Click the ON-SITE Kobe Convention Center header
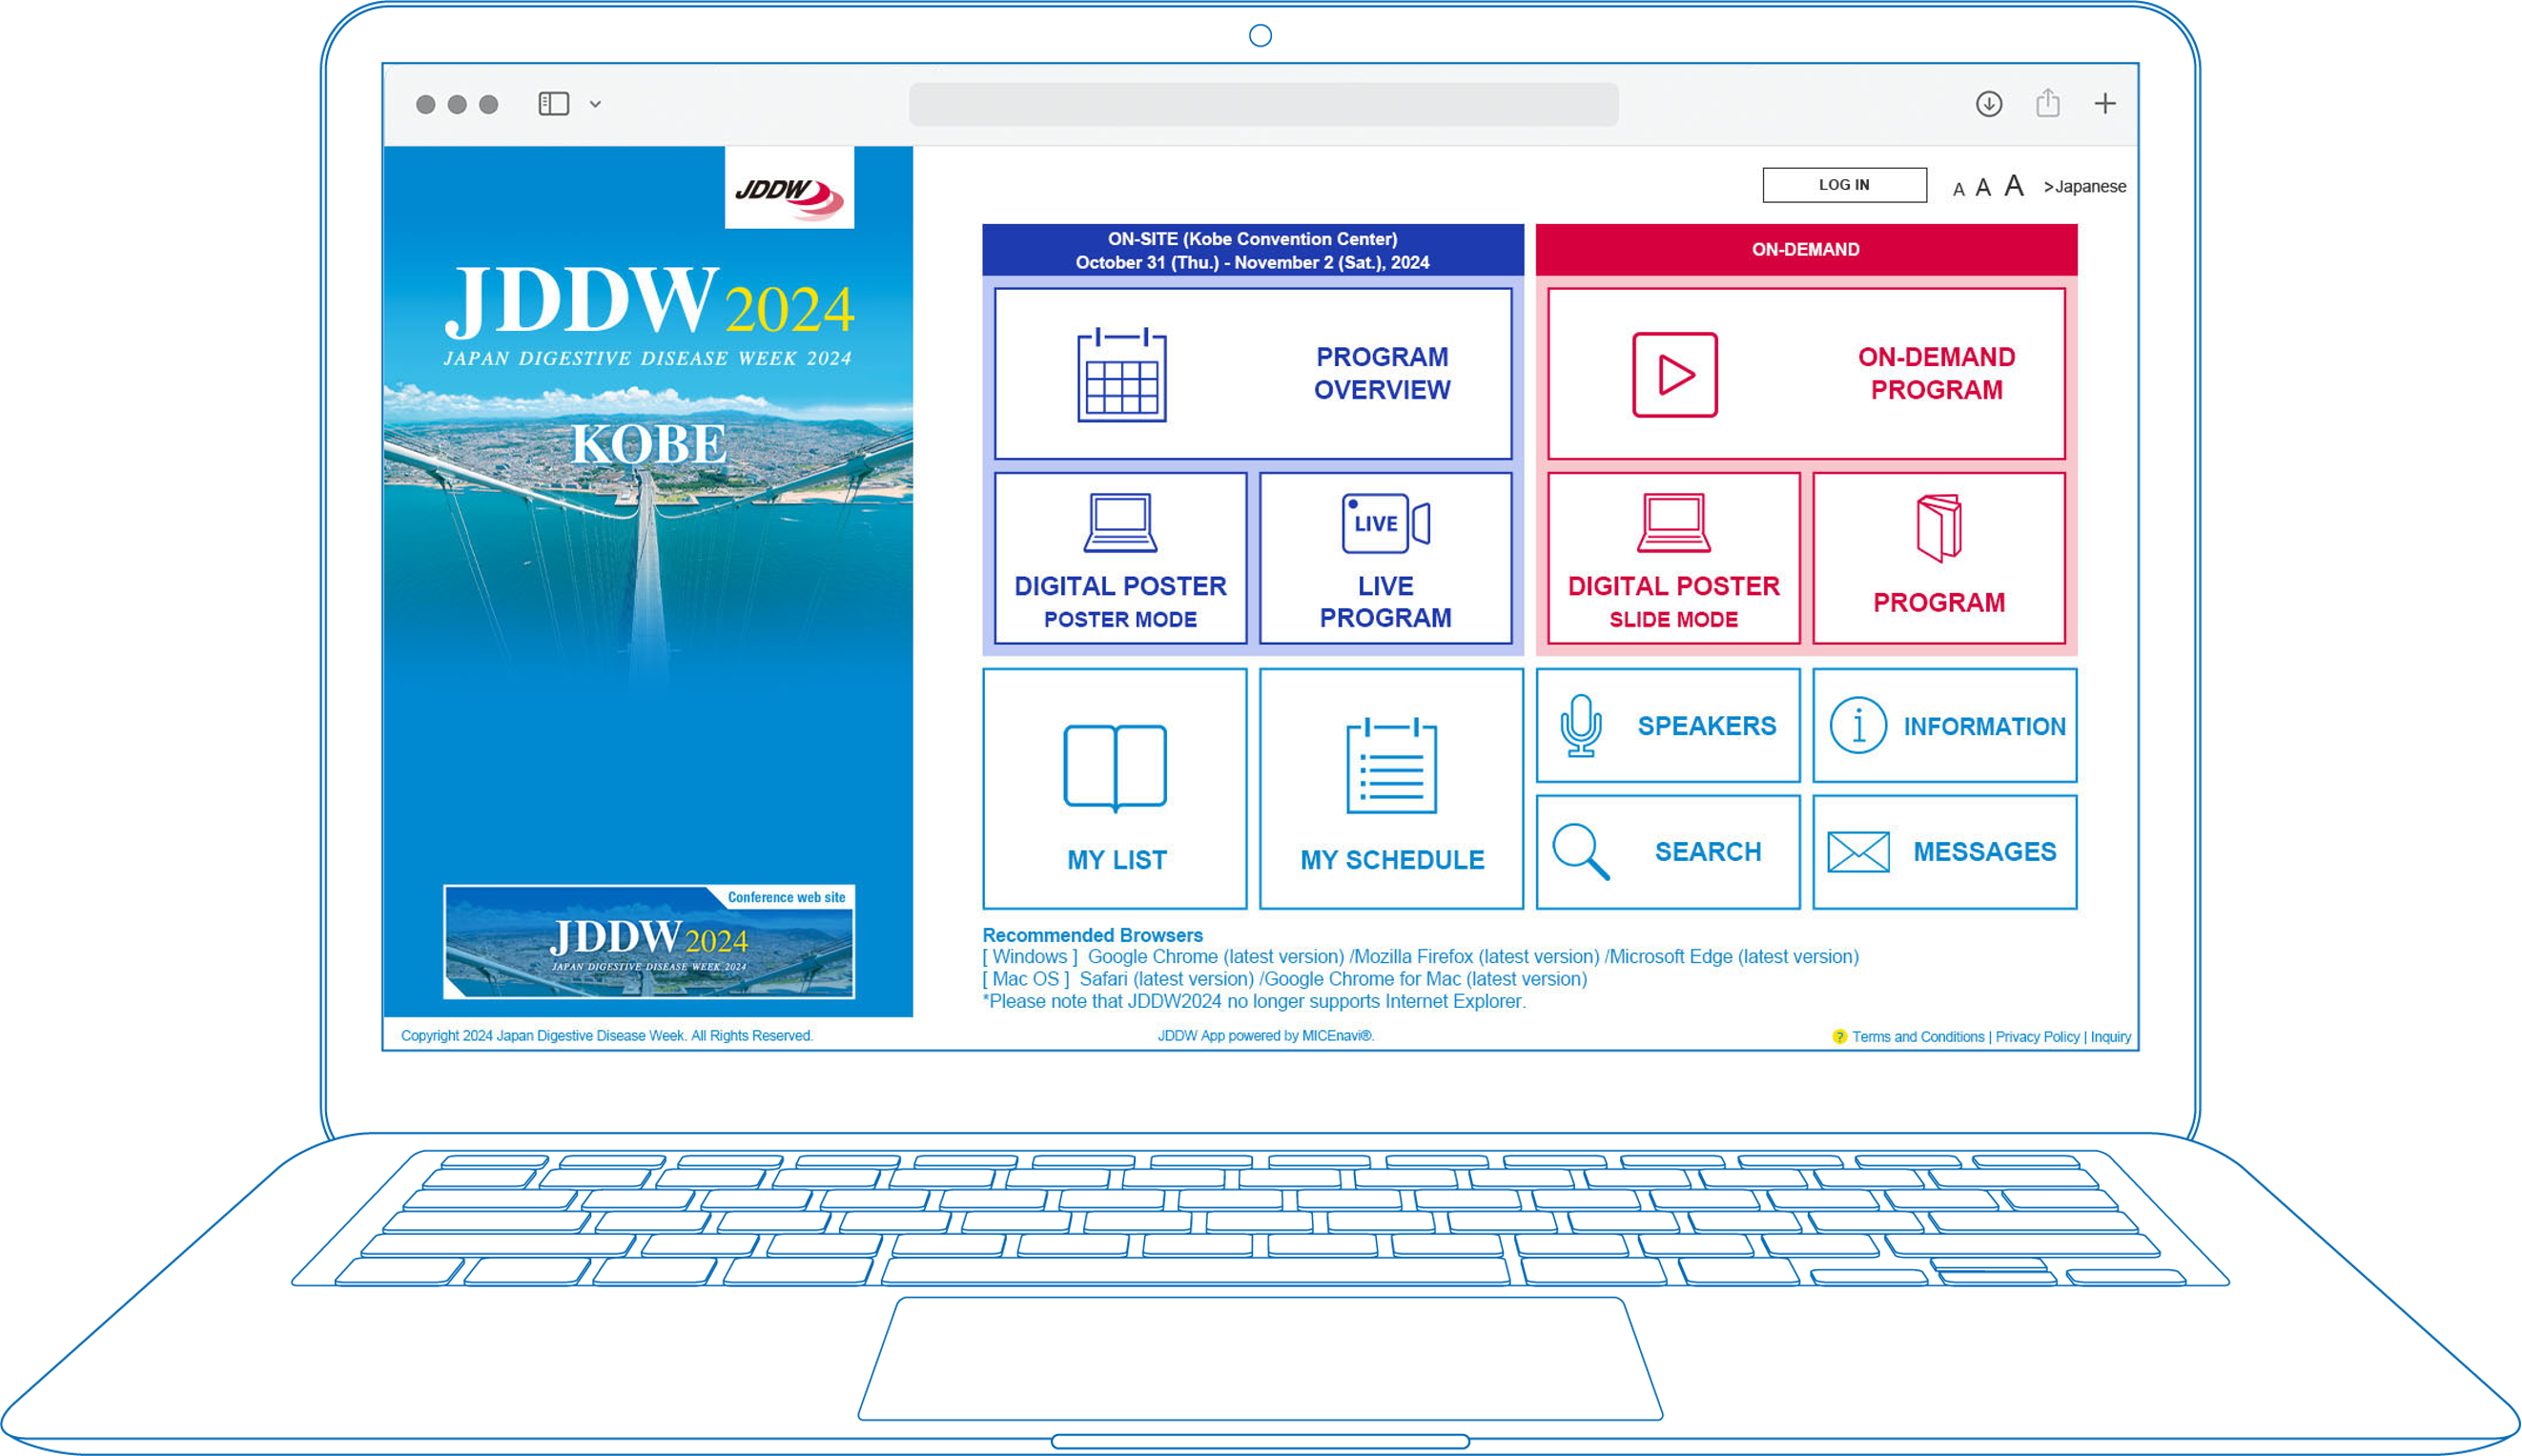Viewport: 2522px width, 1456px height. 1252,250
